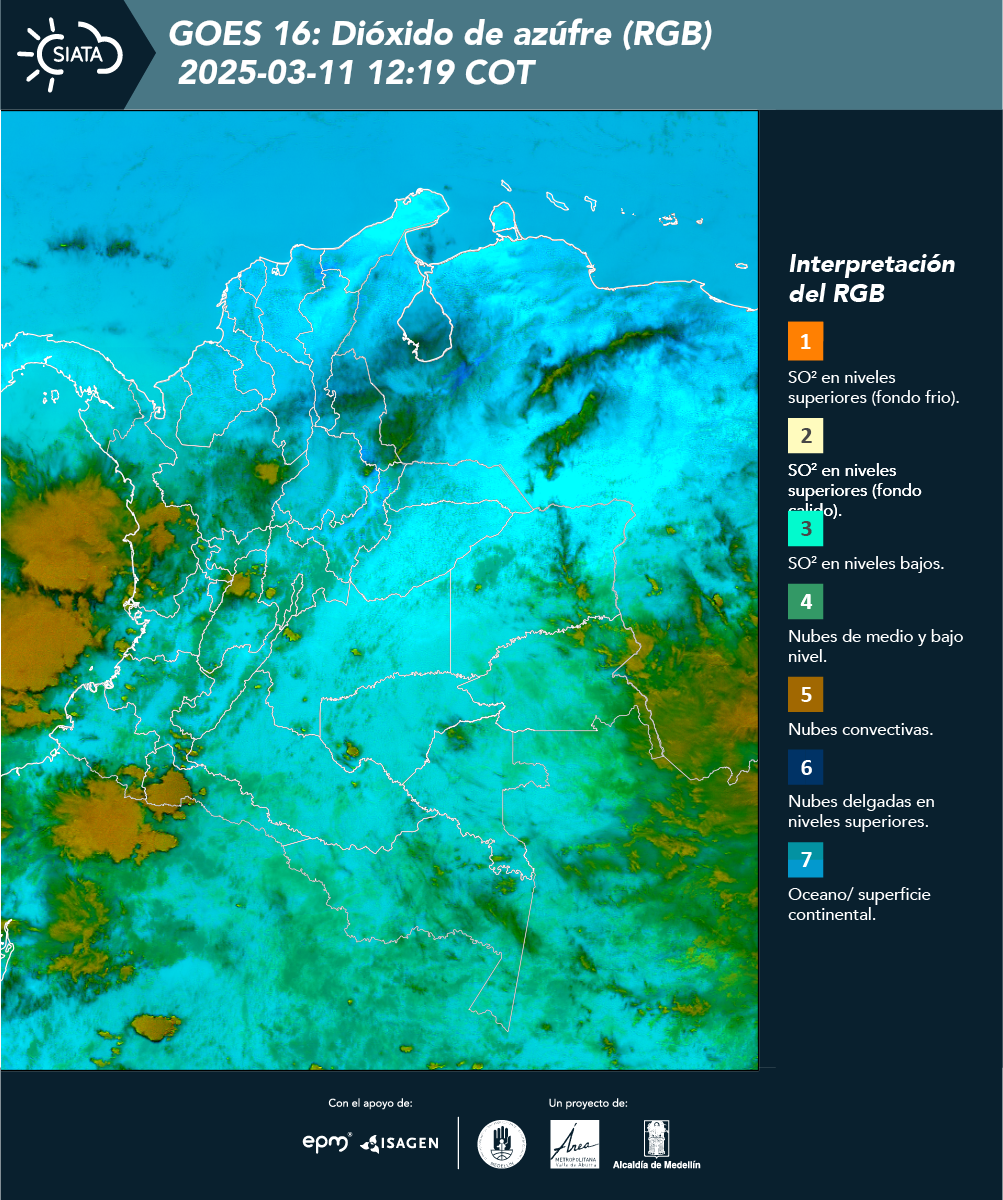
Task: Click the Alcaldía de Medellín logo
Action: tap(657, 1144)
